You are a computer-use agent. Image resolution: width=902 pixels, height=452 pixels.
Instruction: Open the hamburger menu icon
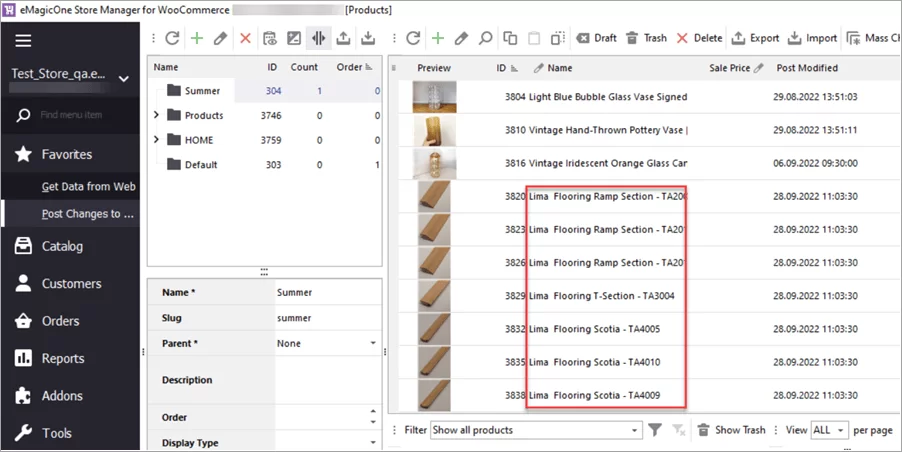[x=23, y=41]
